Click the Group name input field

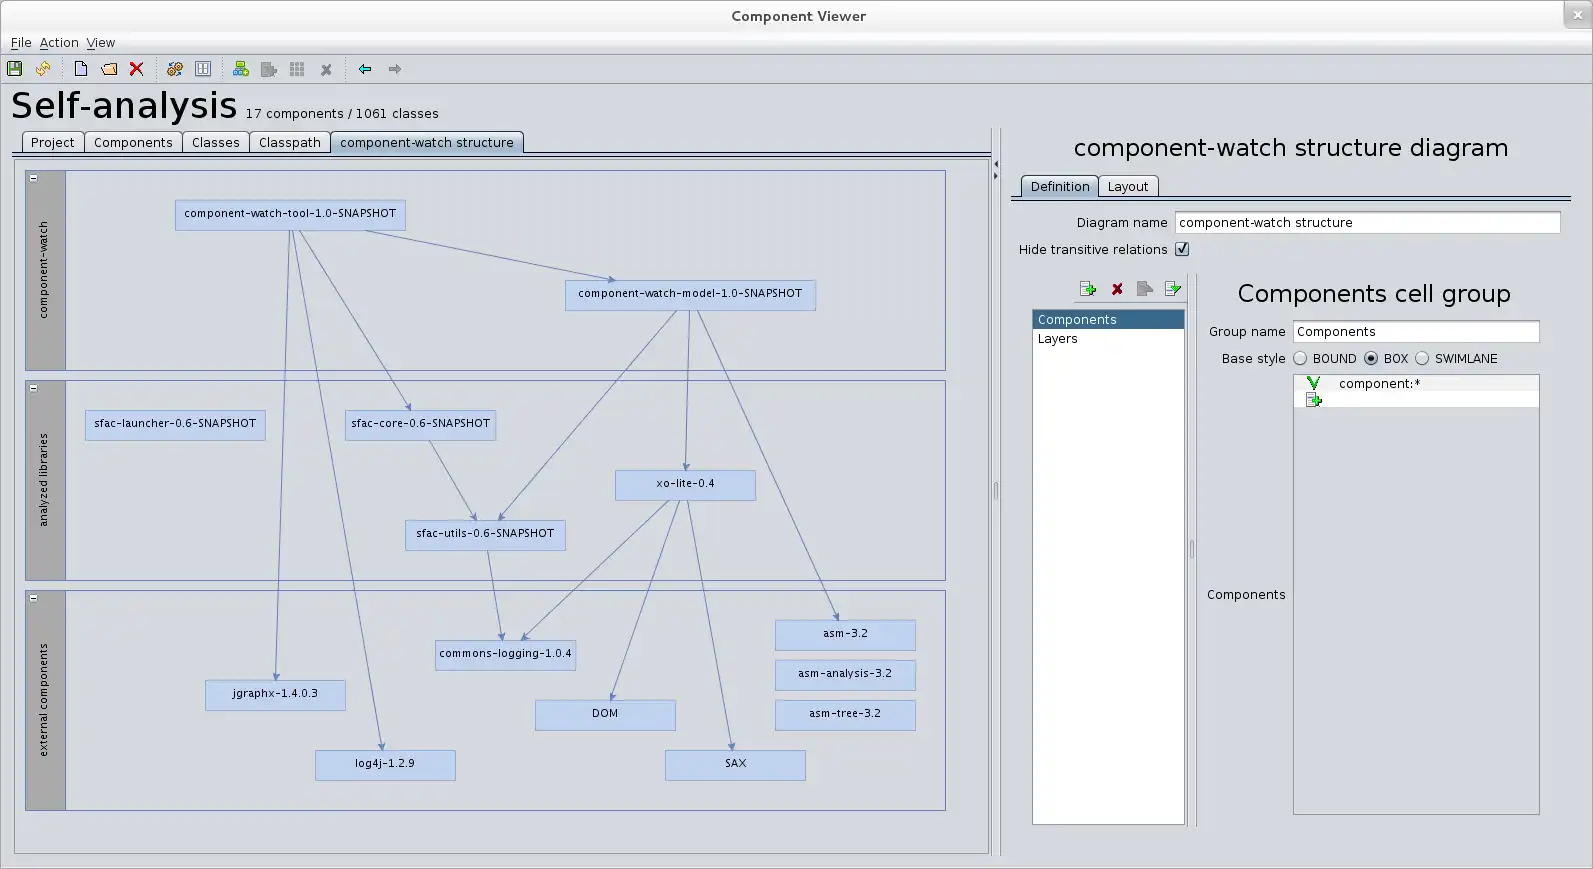(x=1416, y=332)
